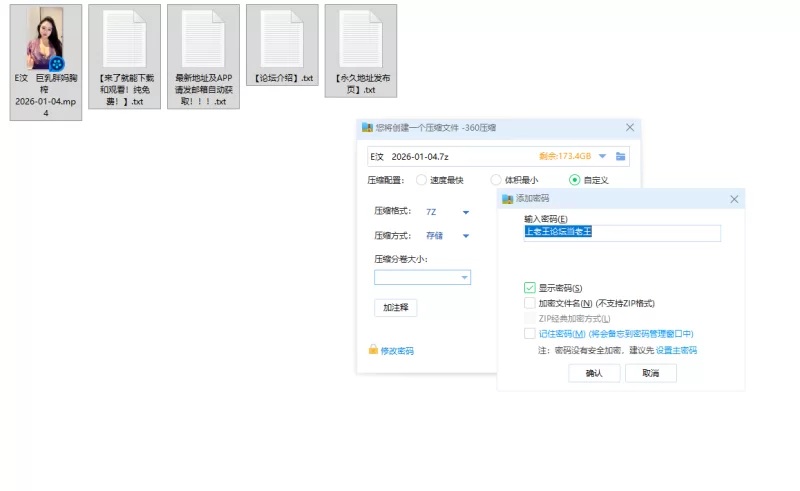Select the 【永久地址发布页】.txt file icon
Viewport: 800px width, 491px height.
(x=361, y=38)
